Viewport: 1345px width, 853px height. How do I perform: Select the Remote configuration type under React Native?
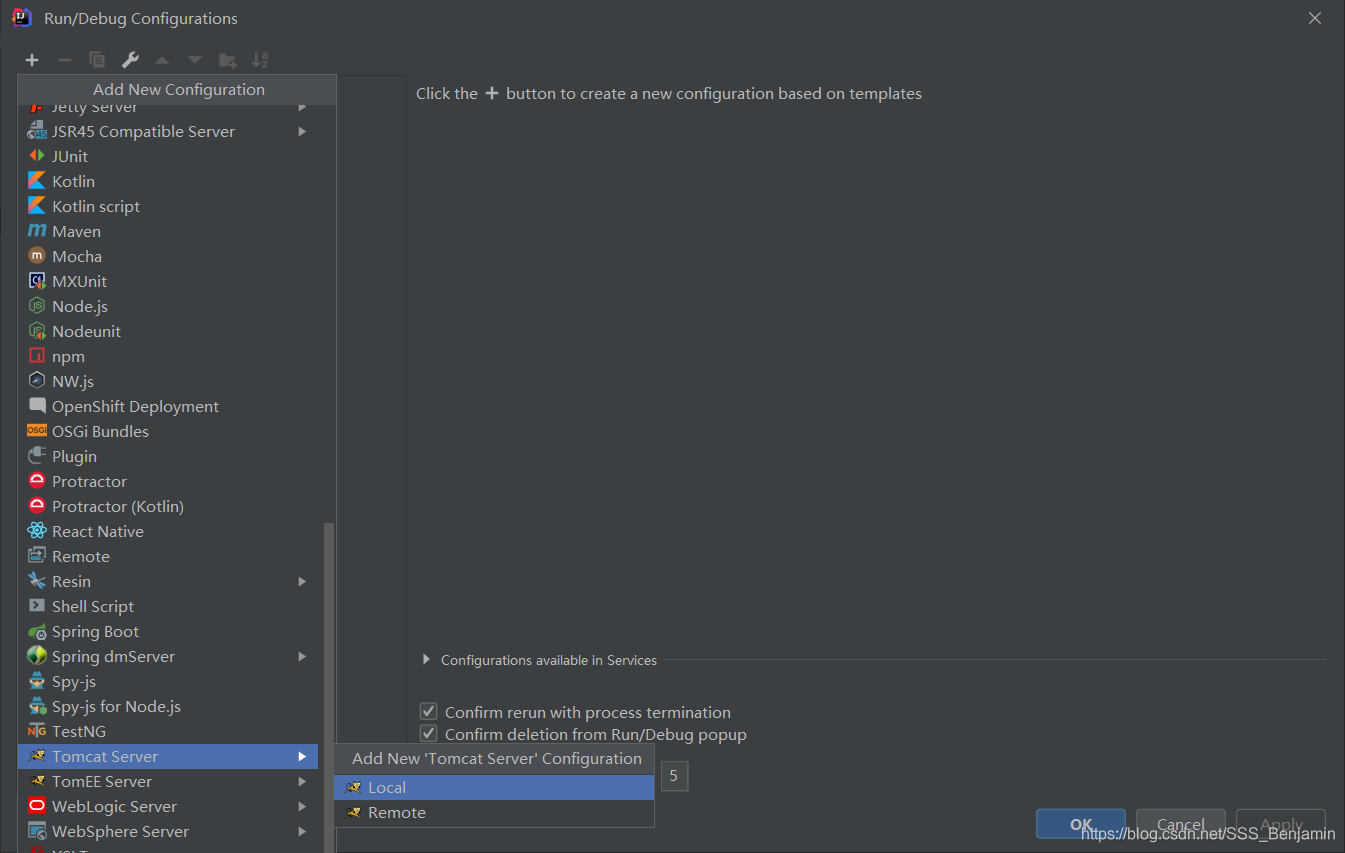tap(168, 556)
